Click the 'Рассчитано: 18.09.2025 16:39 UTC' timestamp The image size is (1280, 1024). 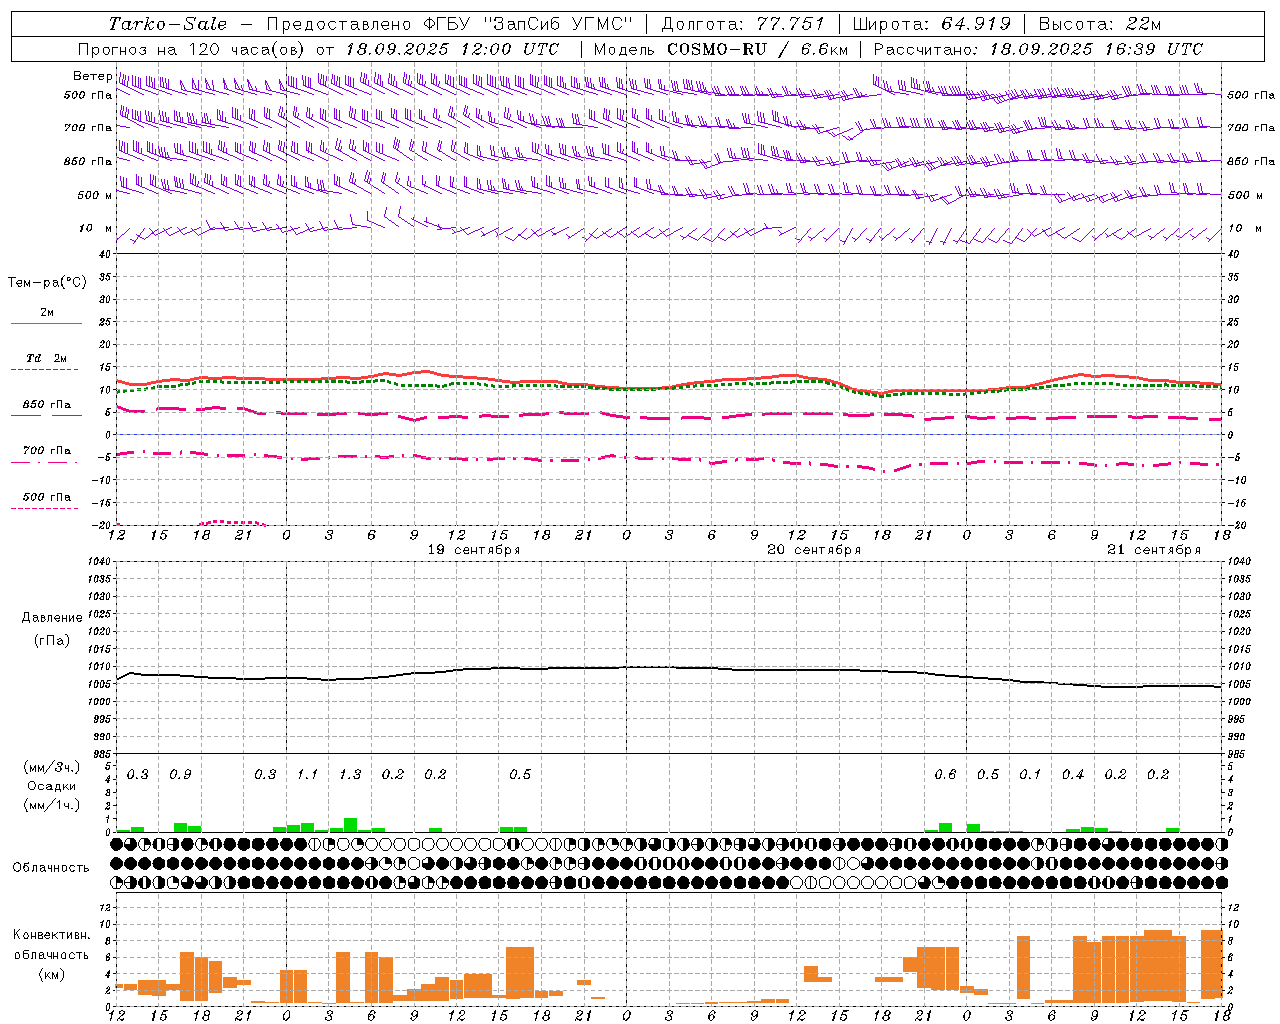coord(1038,49)
